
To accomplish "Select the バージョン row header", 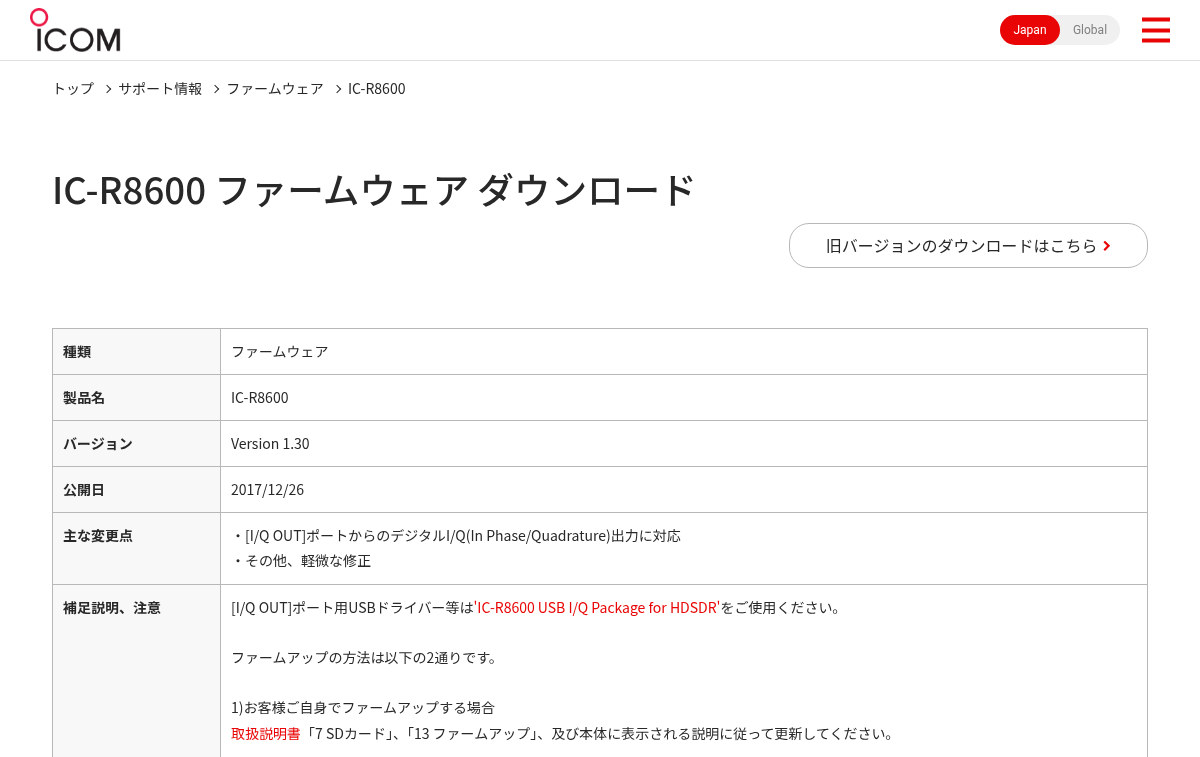I will click(136, 443).
